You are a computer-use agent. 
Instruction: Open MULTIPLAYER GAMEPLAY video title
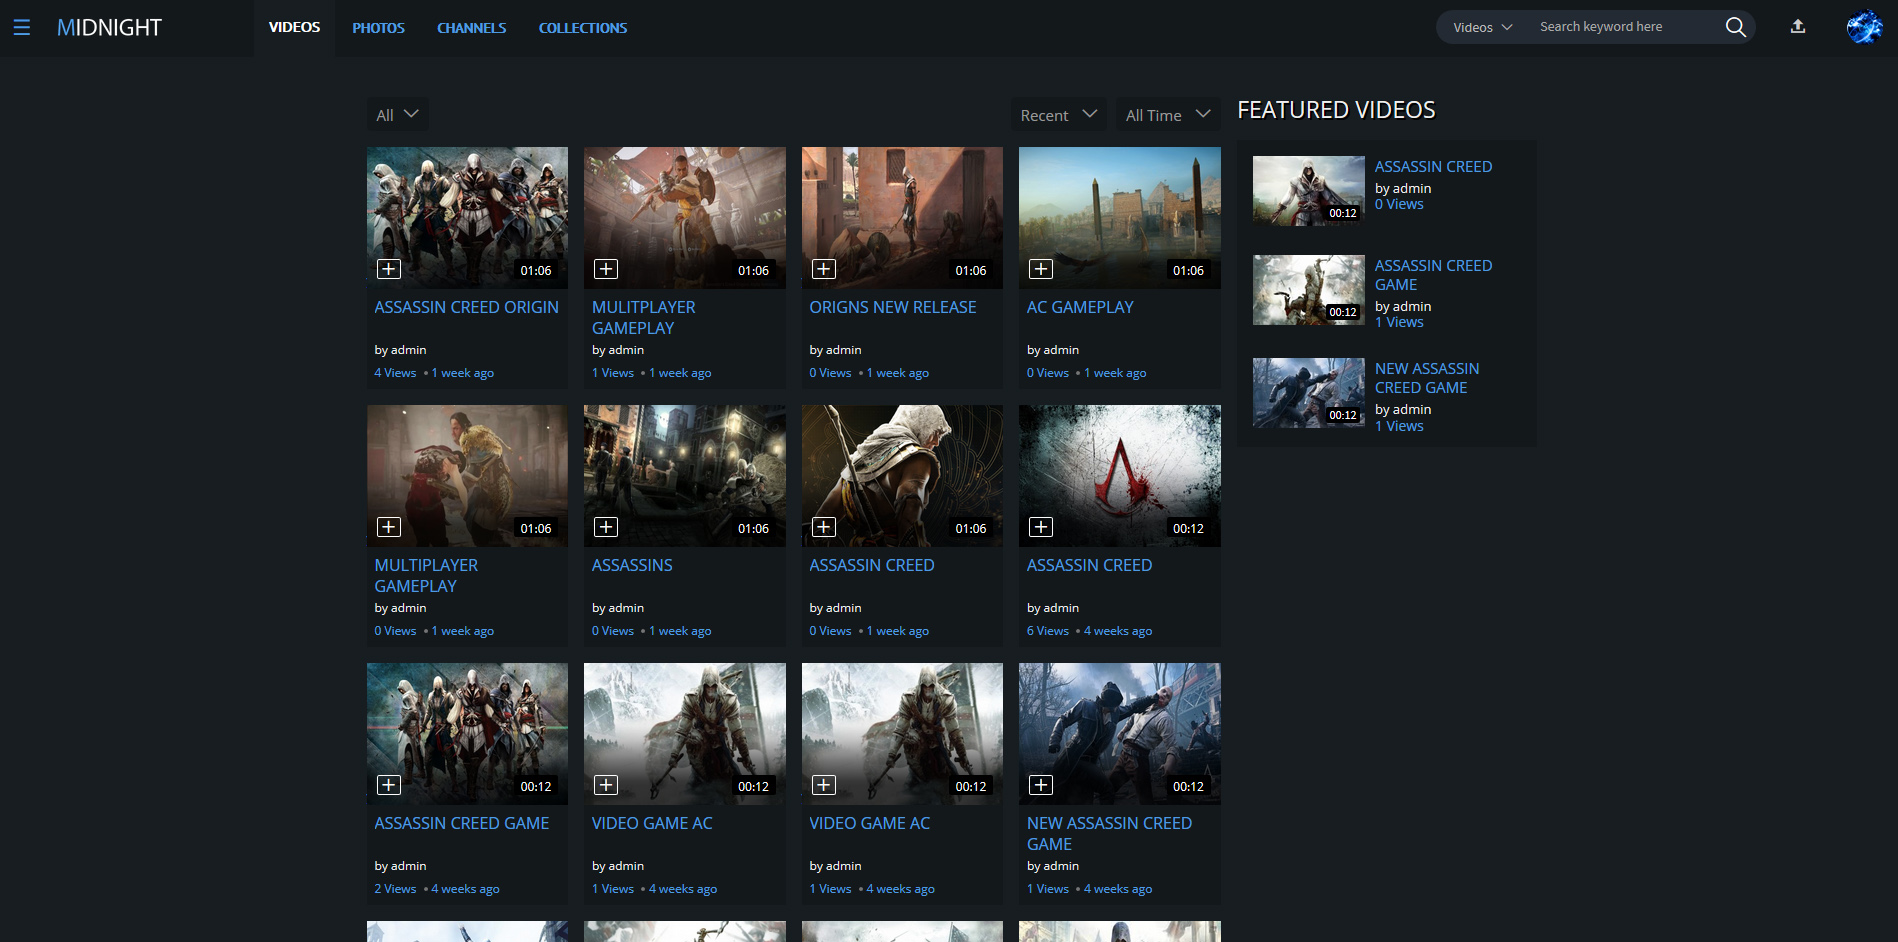pos(426,575)
